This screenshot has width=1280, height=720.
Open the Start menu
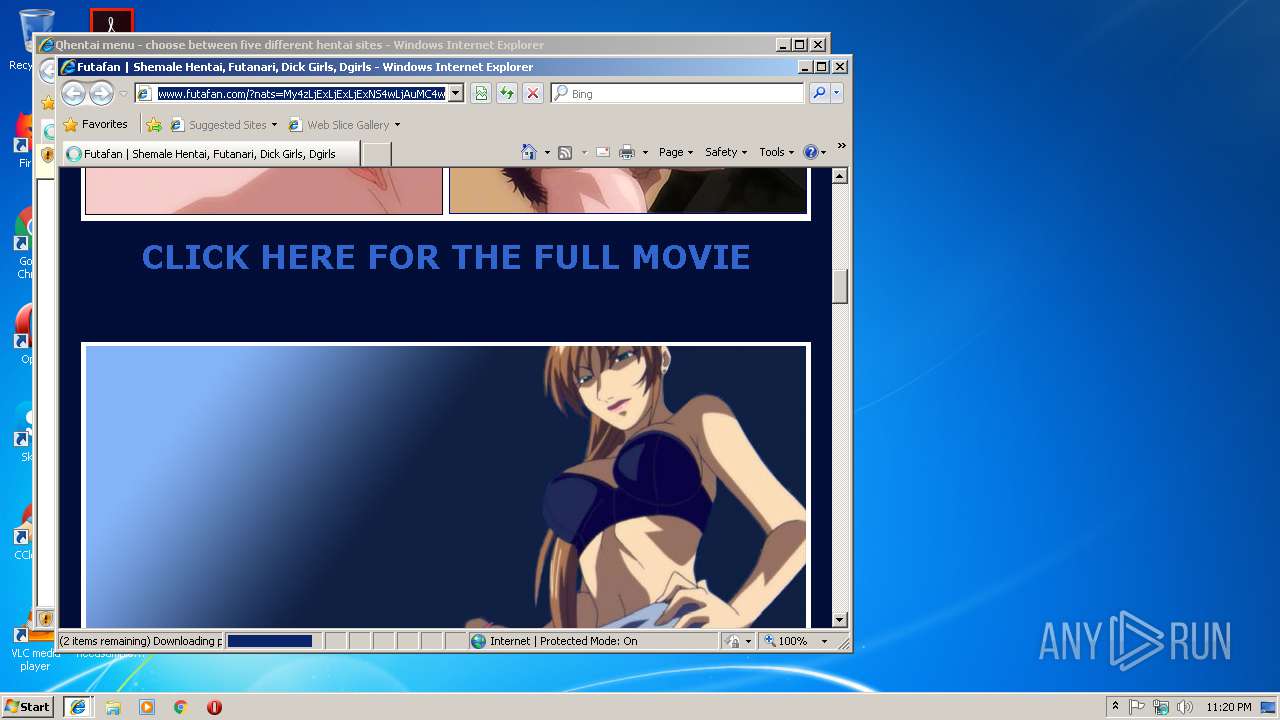[x=28, y=706]
